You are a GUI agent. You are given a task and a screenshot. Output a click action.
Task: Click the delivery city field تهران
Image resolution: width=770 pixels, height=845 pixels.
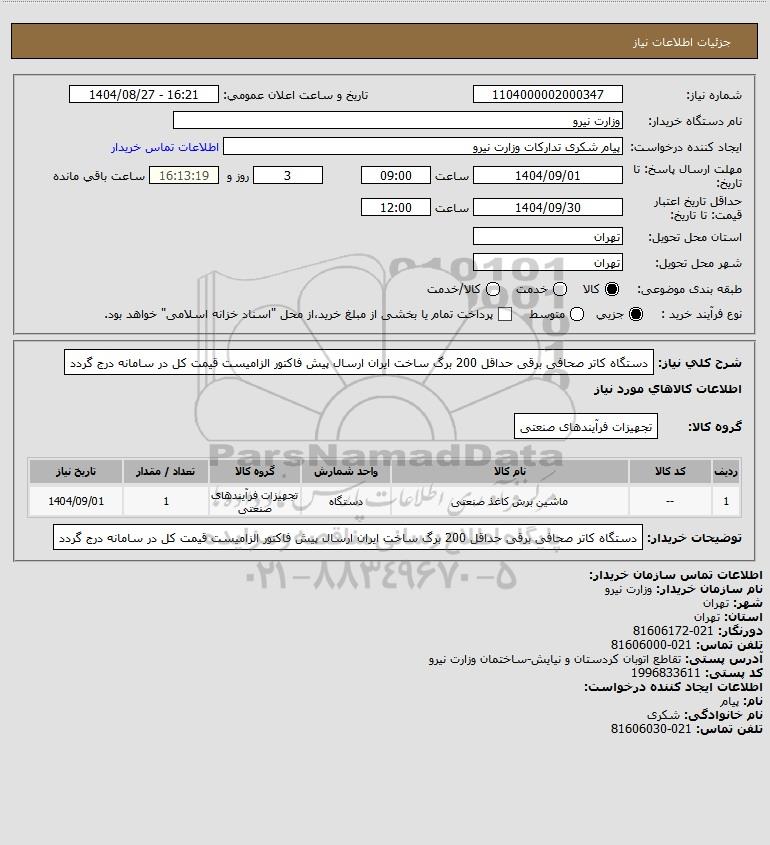tap(547, 262)
